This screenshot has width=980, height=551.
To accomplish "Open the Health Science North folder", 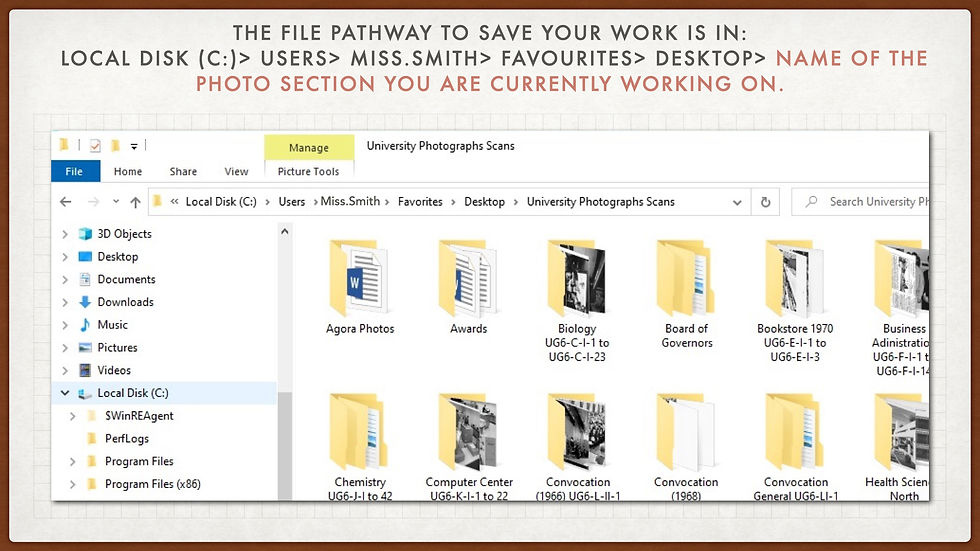I will click(898, 447).
